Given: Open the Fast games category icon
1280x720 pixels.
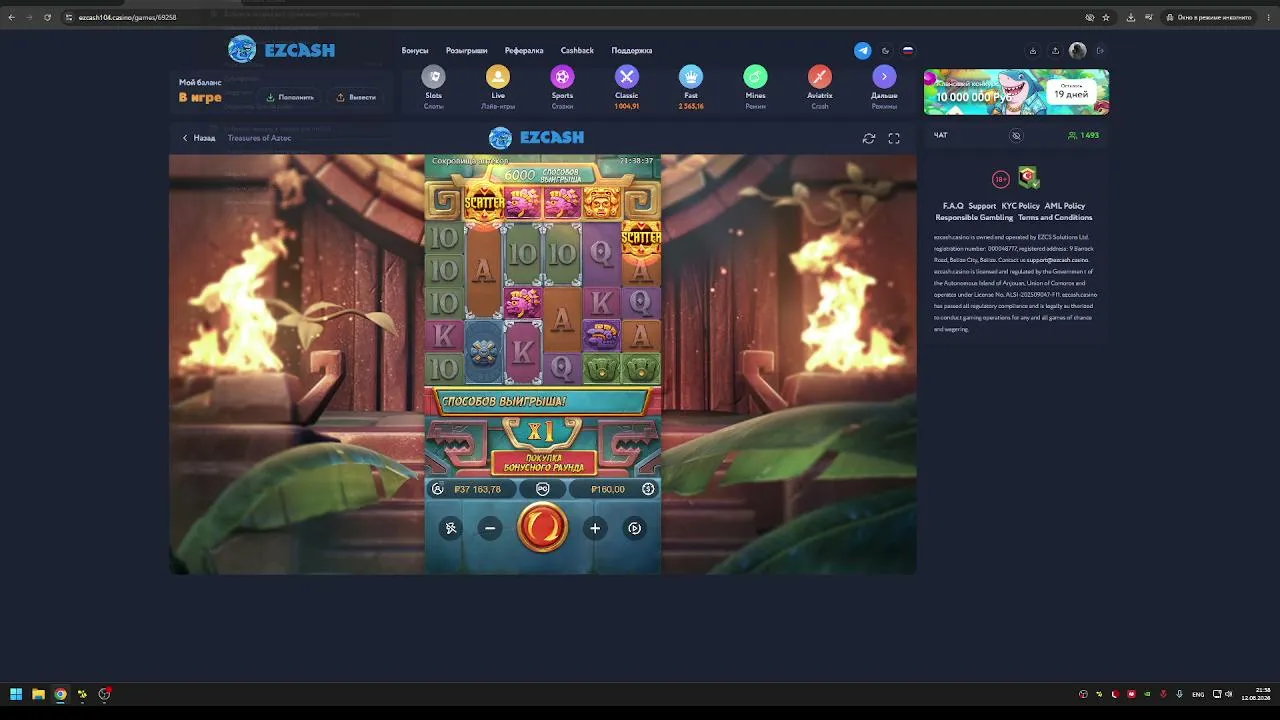Looking at the screenshot, I should pyautogui.click(x=691, y=78).
